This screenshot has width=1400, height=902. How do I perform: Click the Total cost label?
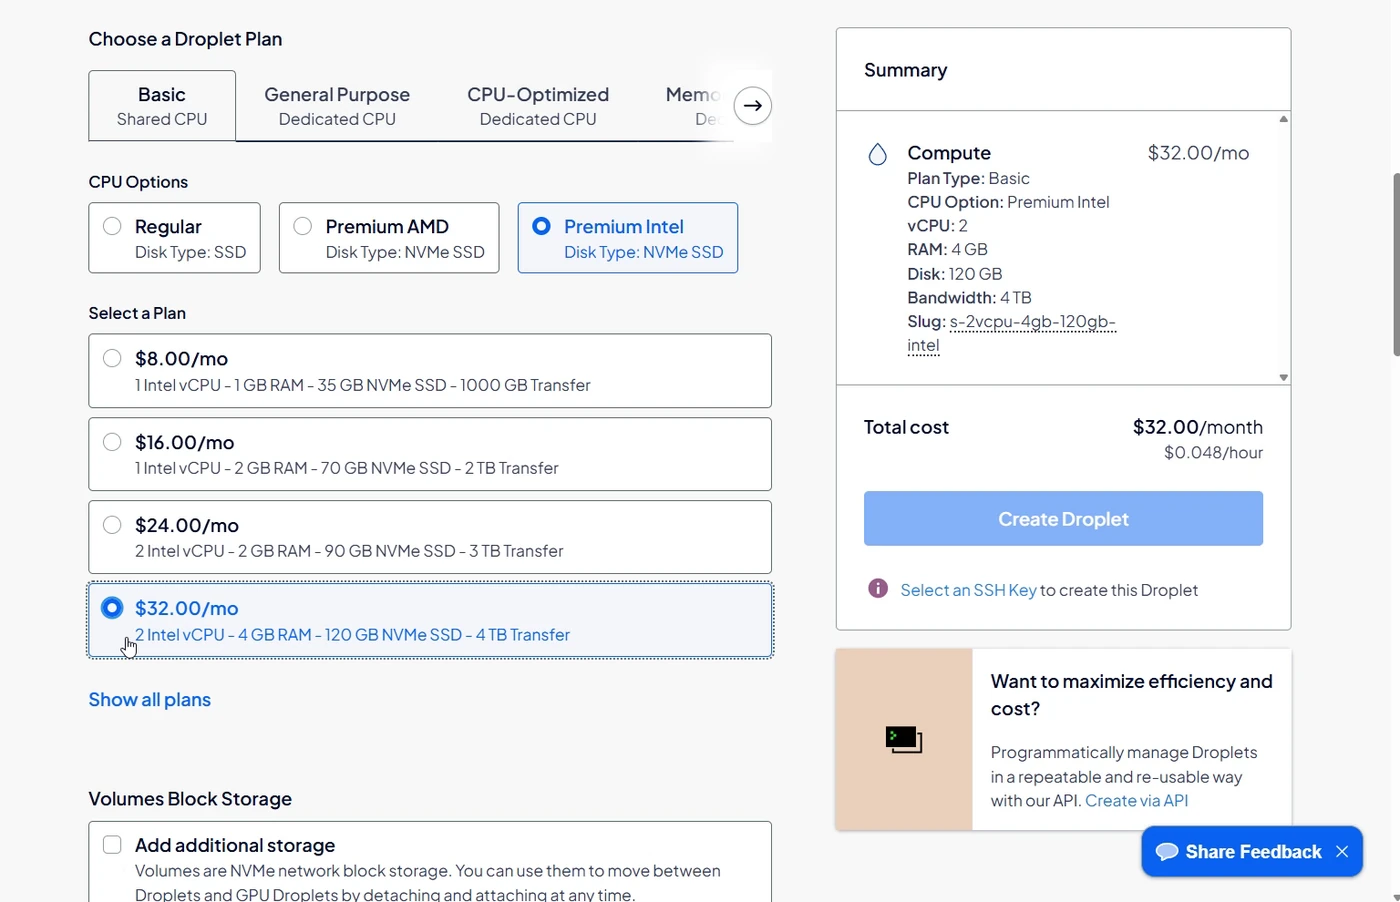click(x=906, y=427)
